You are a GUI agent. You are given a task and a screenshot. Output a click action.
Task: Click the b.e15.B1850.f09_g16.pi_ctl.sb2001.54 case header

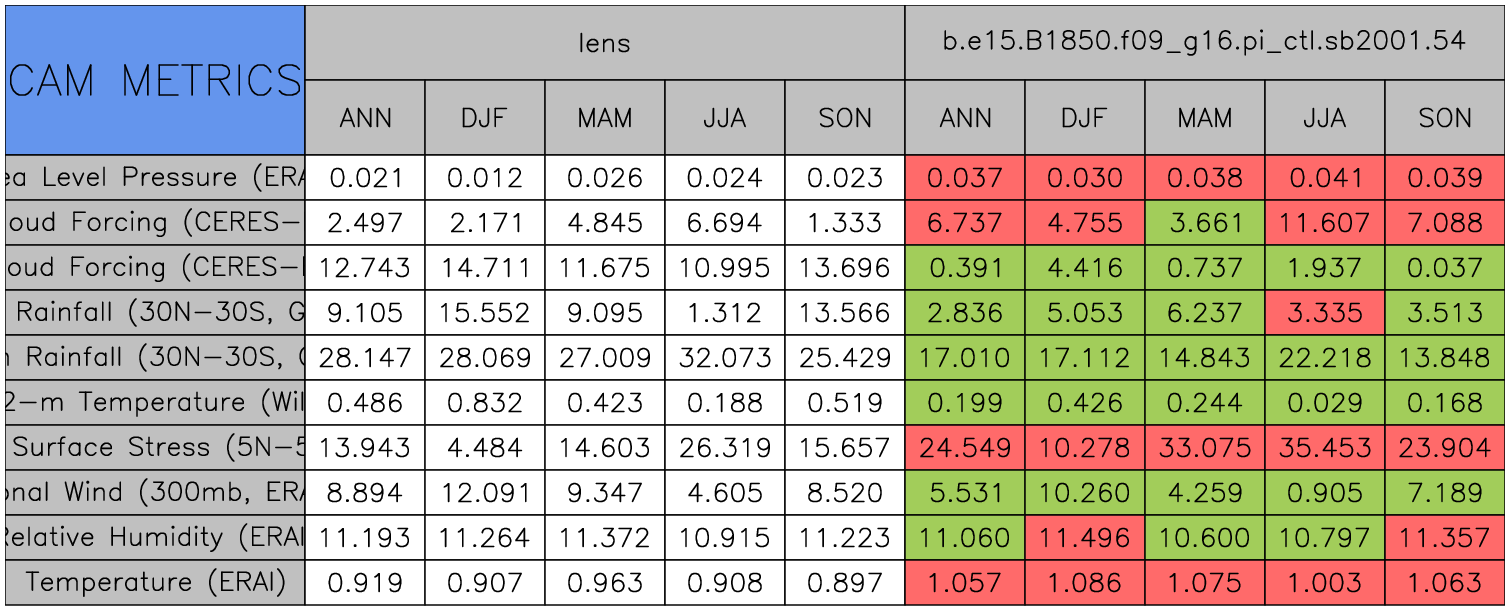pyautogui.click(x=1204, y=42)
